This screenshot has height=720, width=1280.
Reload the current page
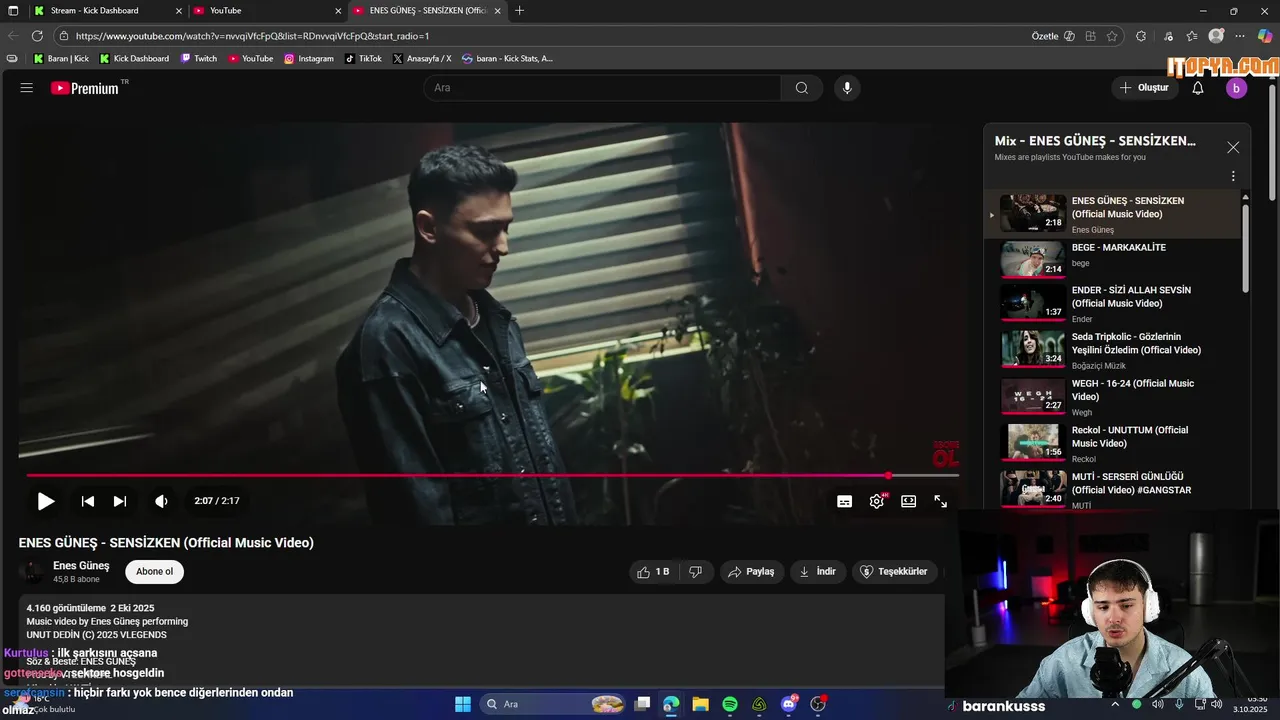(37, 36)
